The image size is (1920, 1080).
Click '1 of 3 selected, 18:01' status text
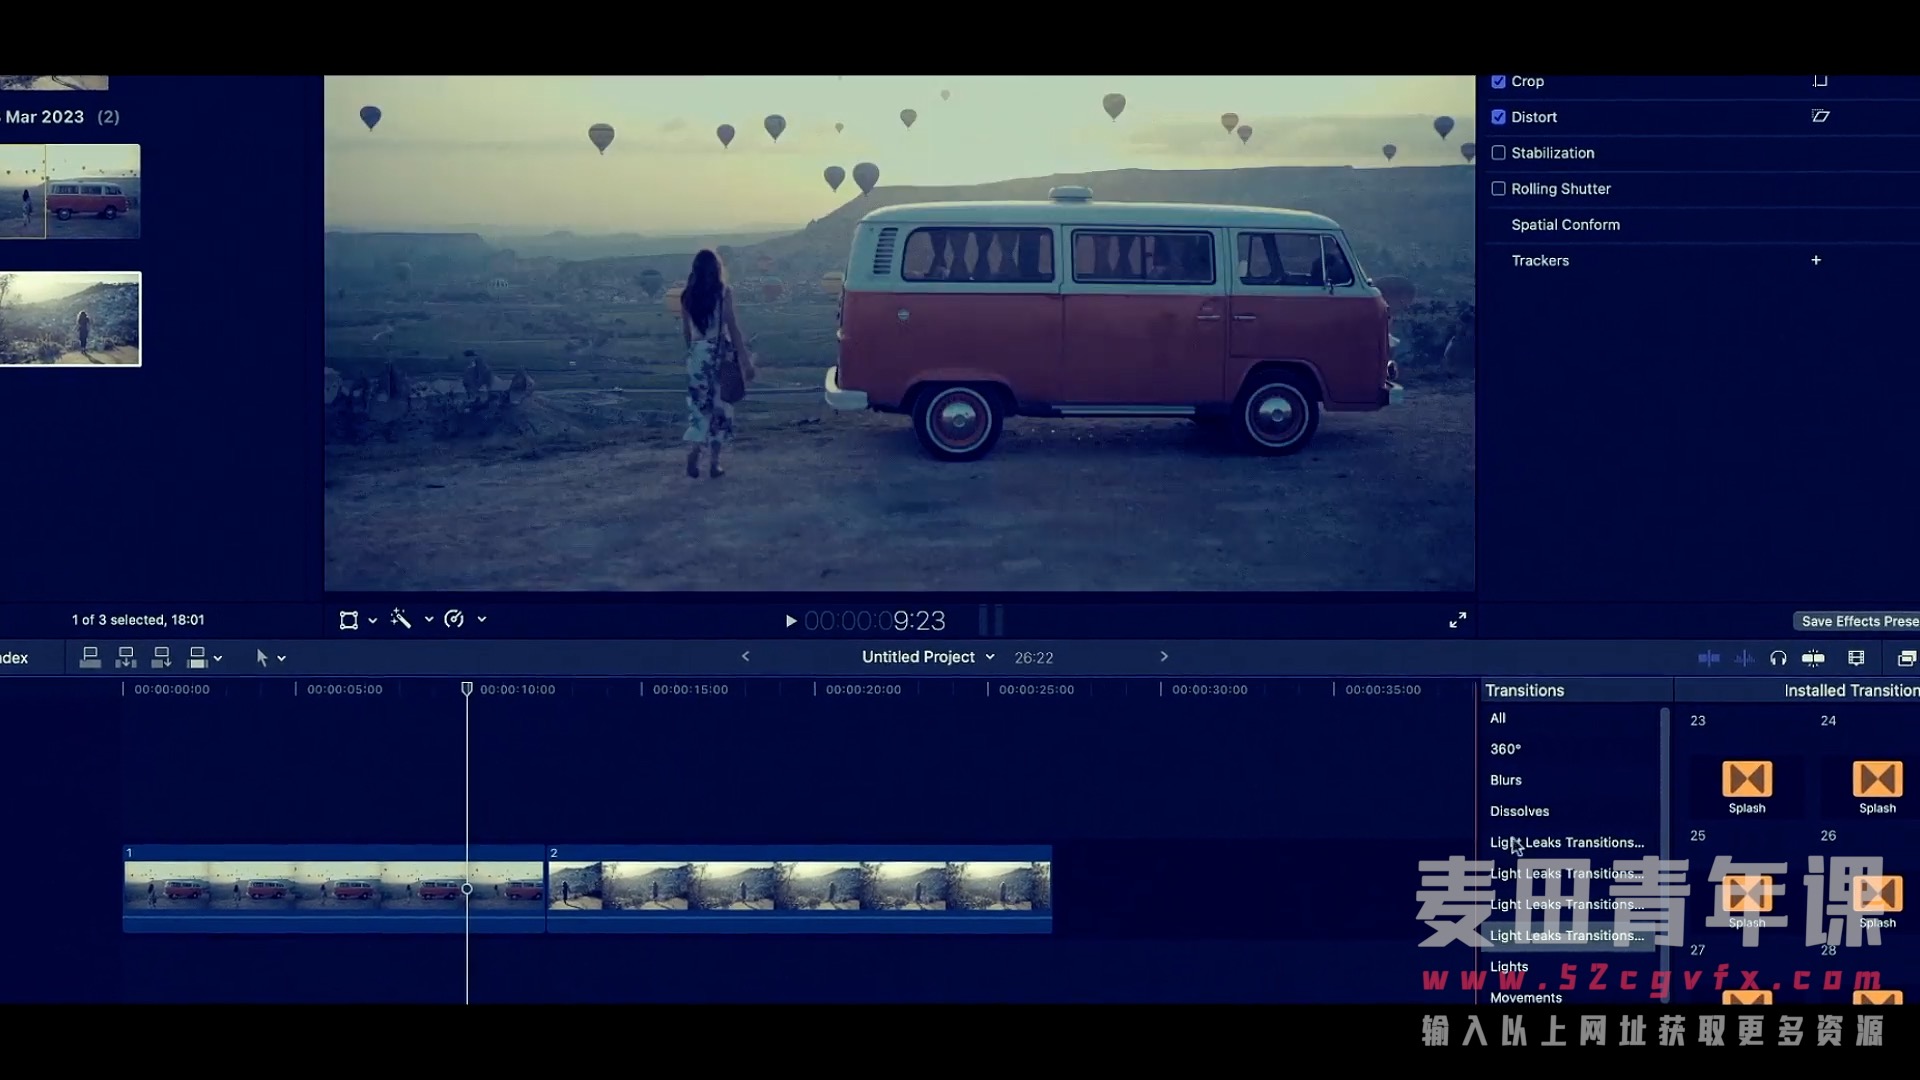coord(138,620)
